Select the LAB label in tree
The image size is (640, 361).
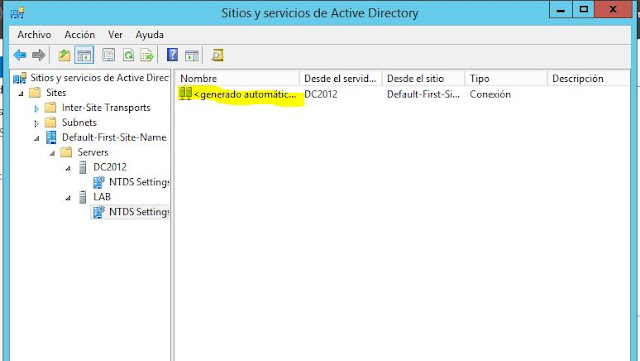coord(102,197)
